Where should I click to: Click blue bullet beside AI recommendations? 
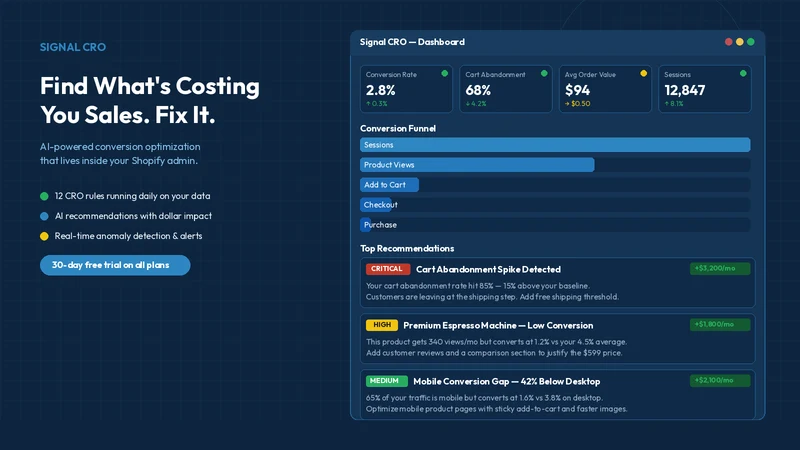pyautogui.click(x=44, y=216)
